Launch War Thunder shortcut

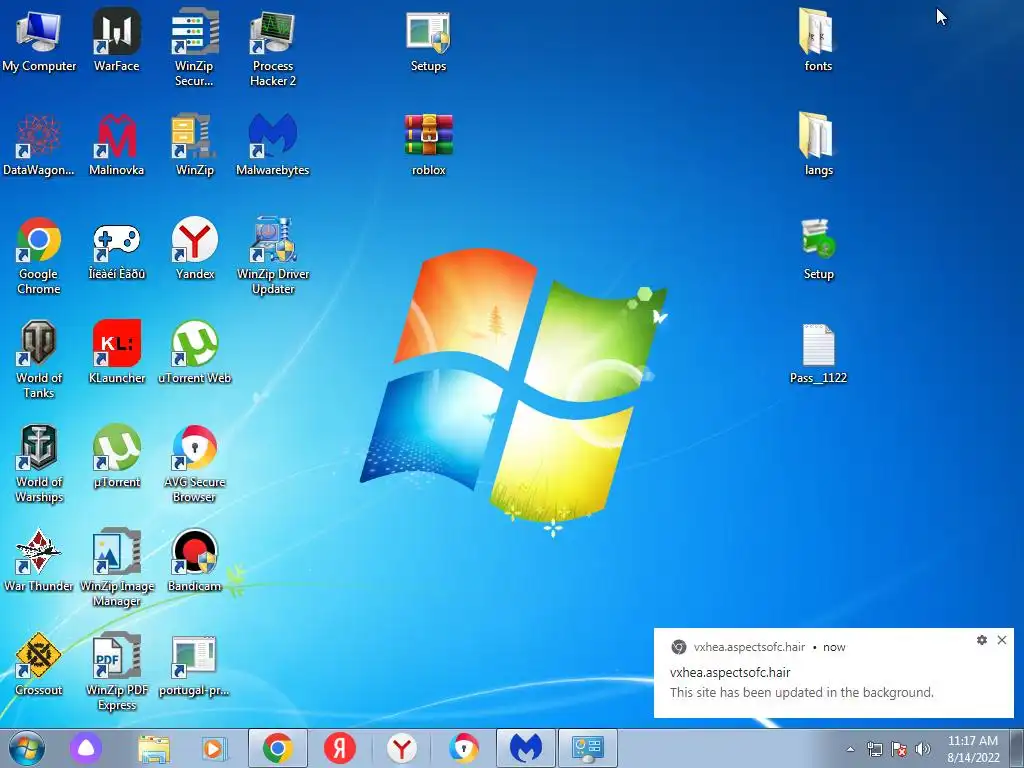pos(39,560)
